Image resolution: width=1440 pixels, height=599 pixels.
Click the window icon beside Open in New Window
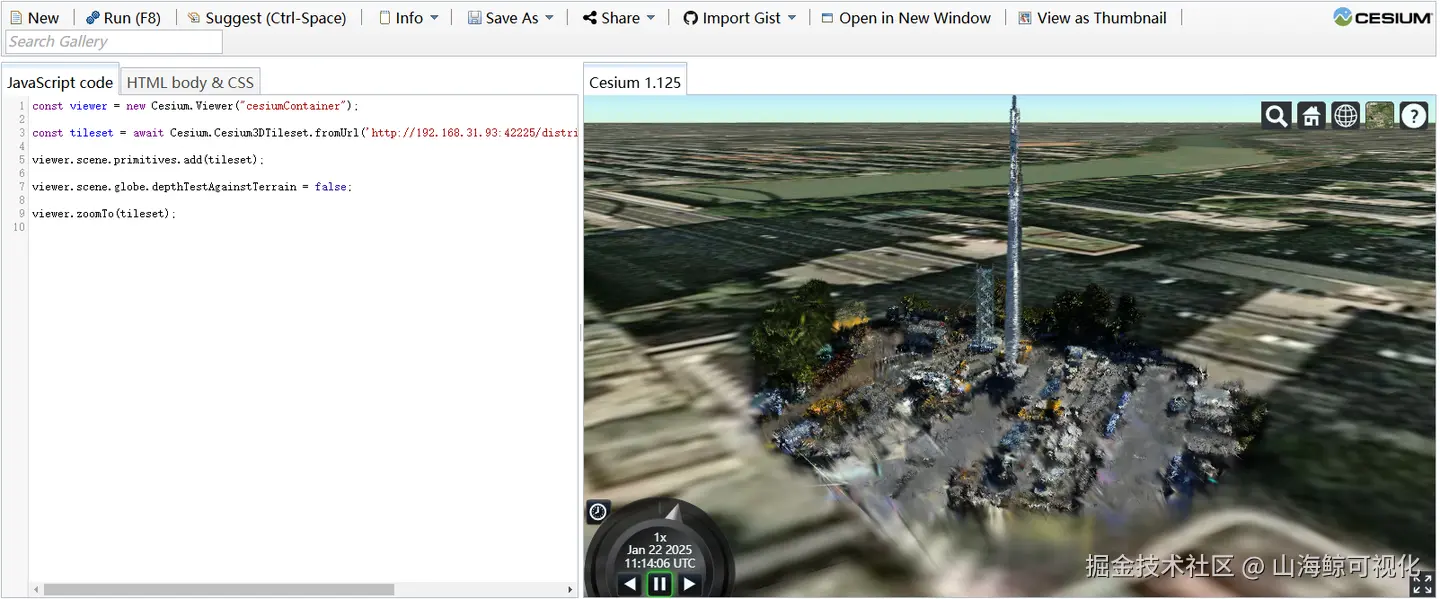(827, 18)
